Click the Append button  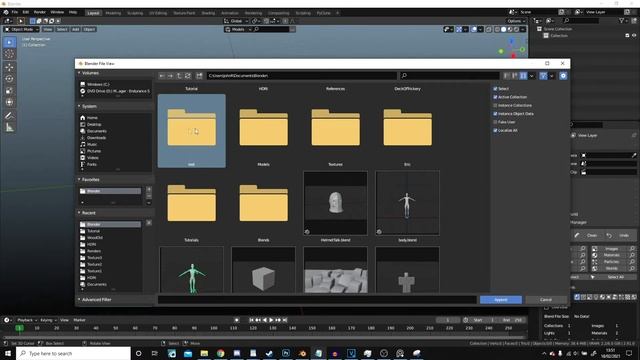click(501, 300)
